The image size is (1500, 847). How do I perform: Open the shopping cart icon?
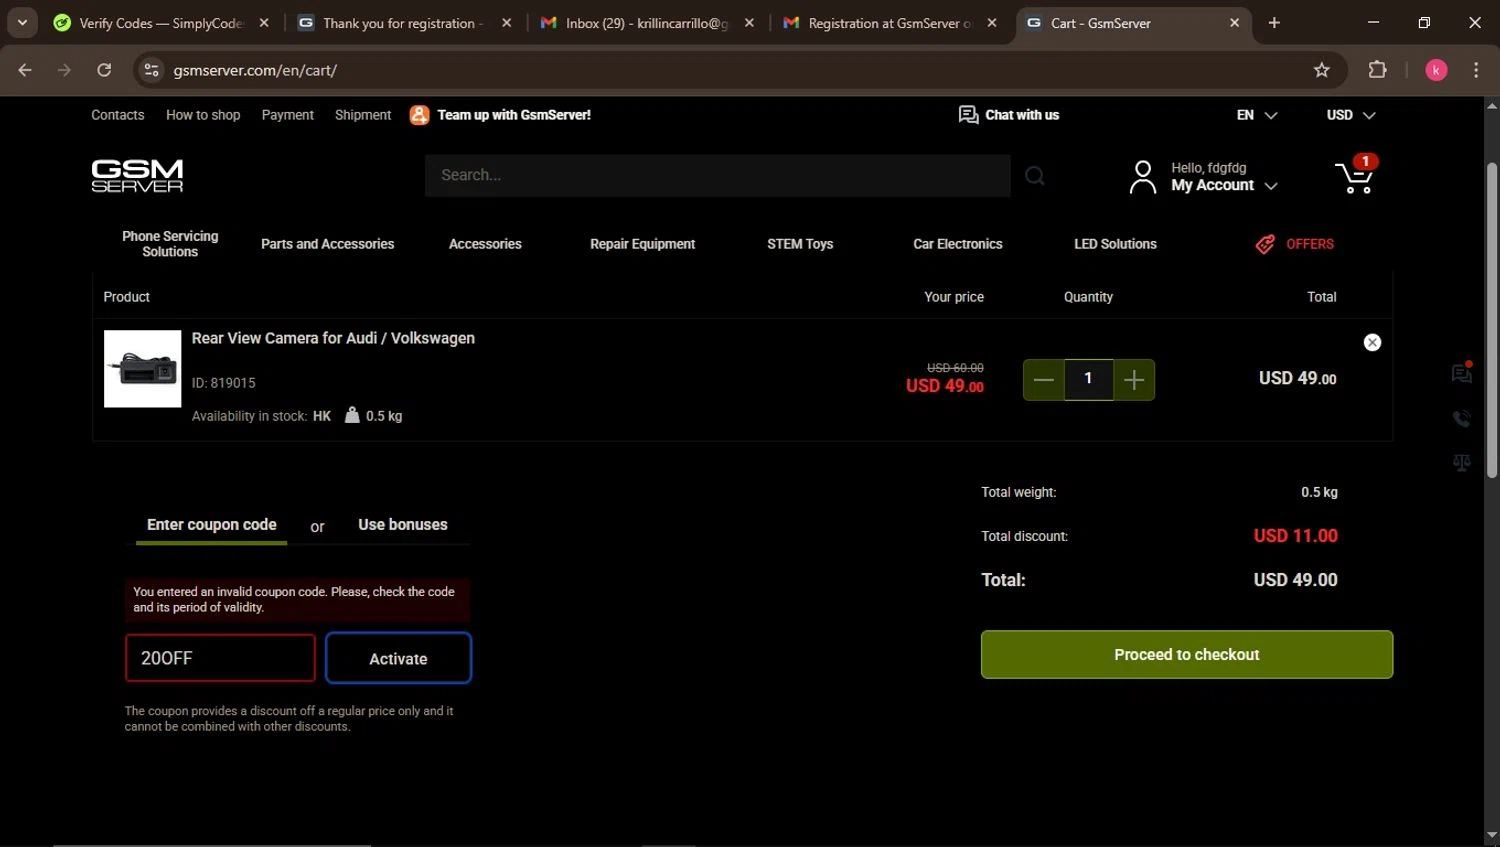click(x=1356, y=175)
